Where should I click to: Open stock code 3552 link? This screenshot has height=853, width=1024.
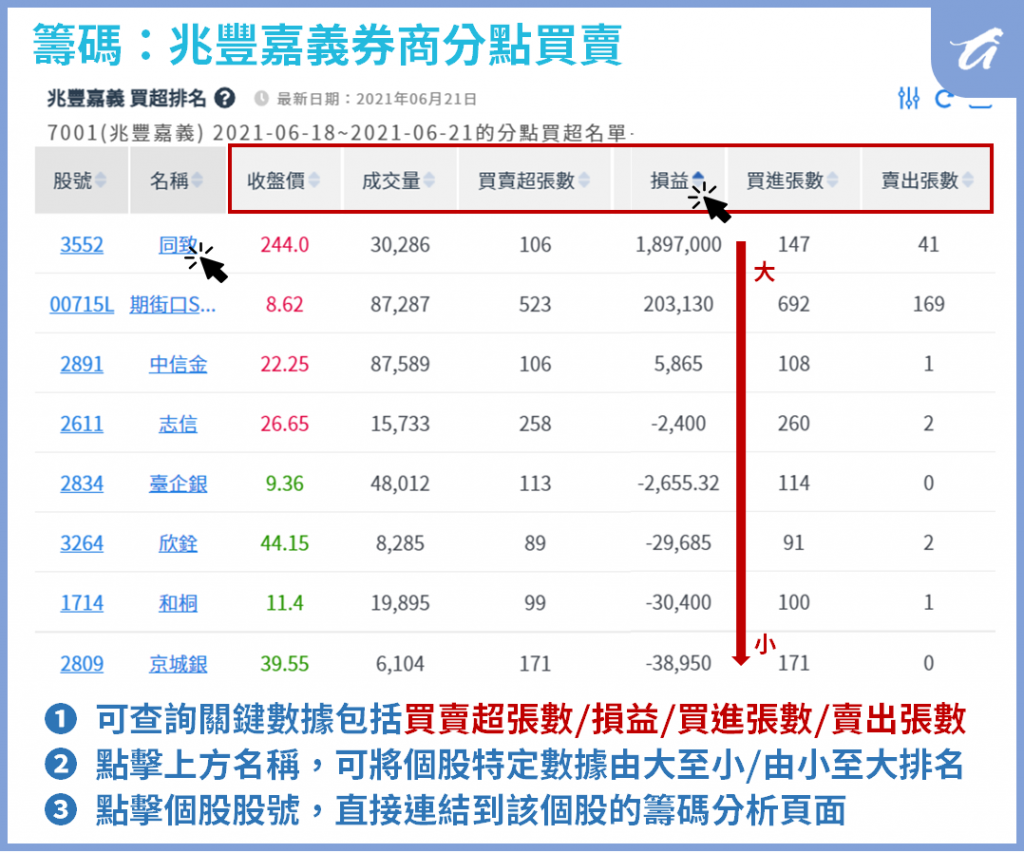pos(82,245)
